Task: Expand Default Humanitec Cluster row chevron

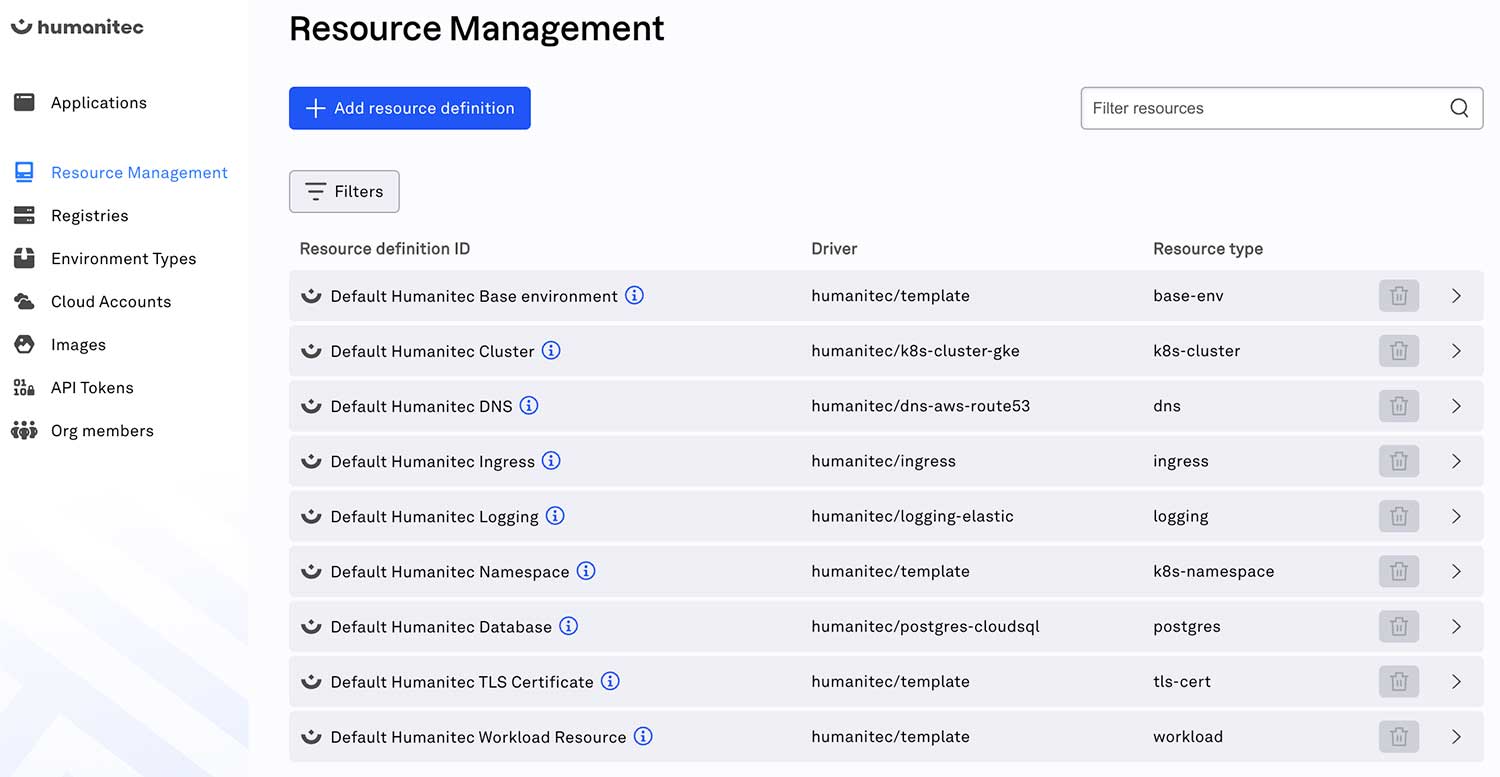Action: (1456, 351)
